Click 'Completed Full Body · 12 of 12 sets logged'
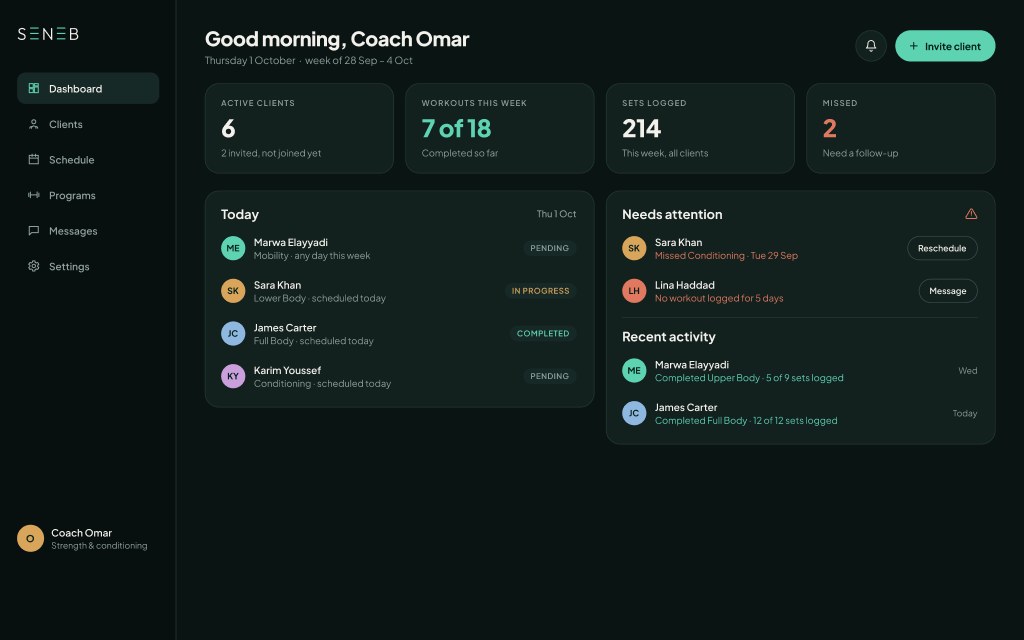1024x640 pixels. pyautogui.click(x=746, y=421)
